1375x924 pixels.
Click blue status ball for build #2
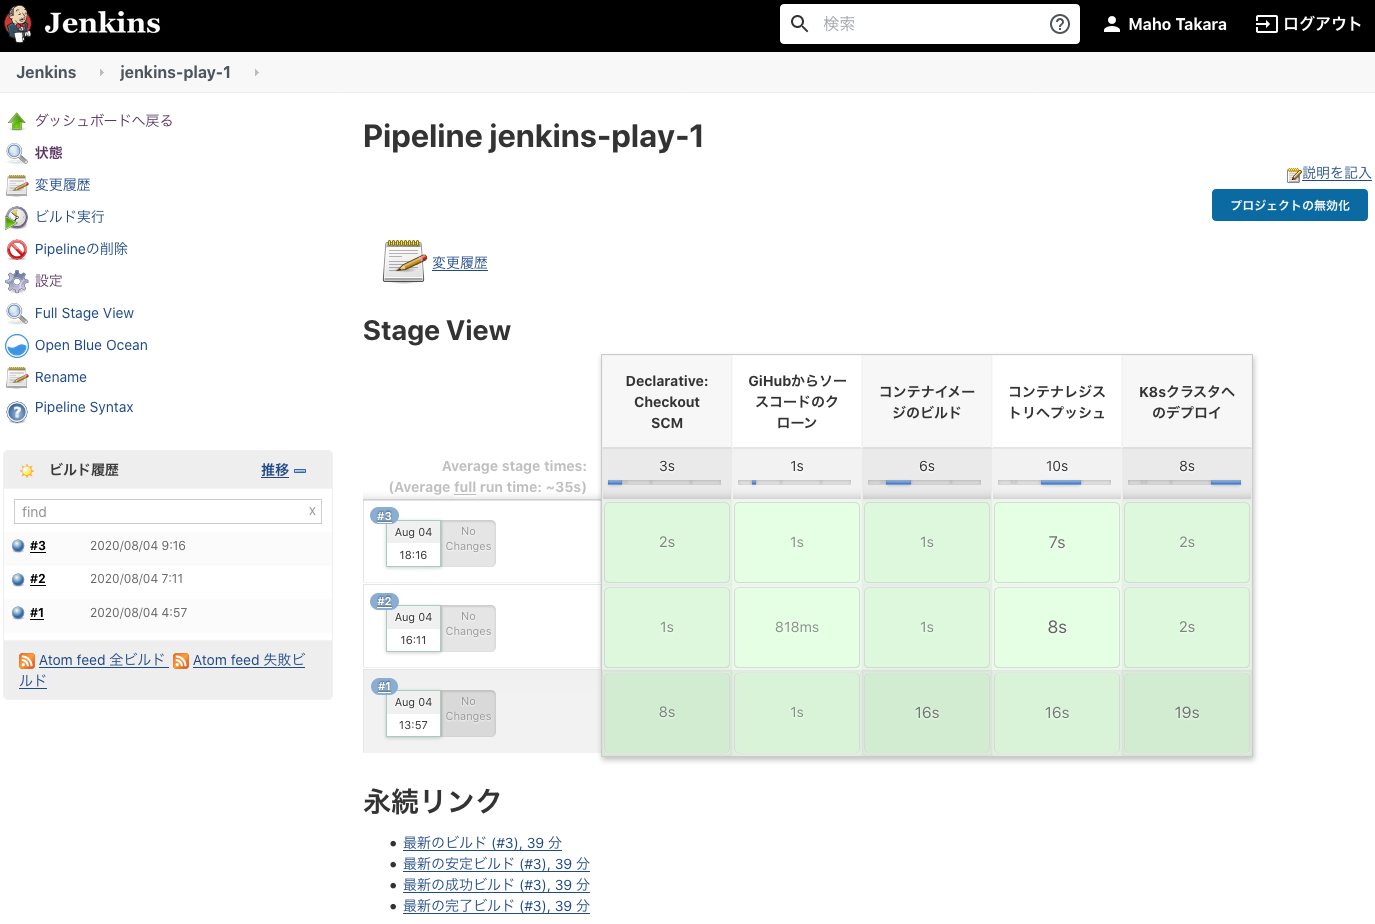pyautogui.click(x=18, y=579)
